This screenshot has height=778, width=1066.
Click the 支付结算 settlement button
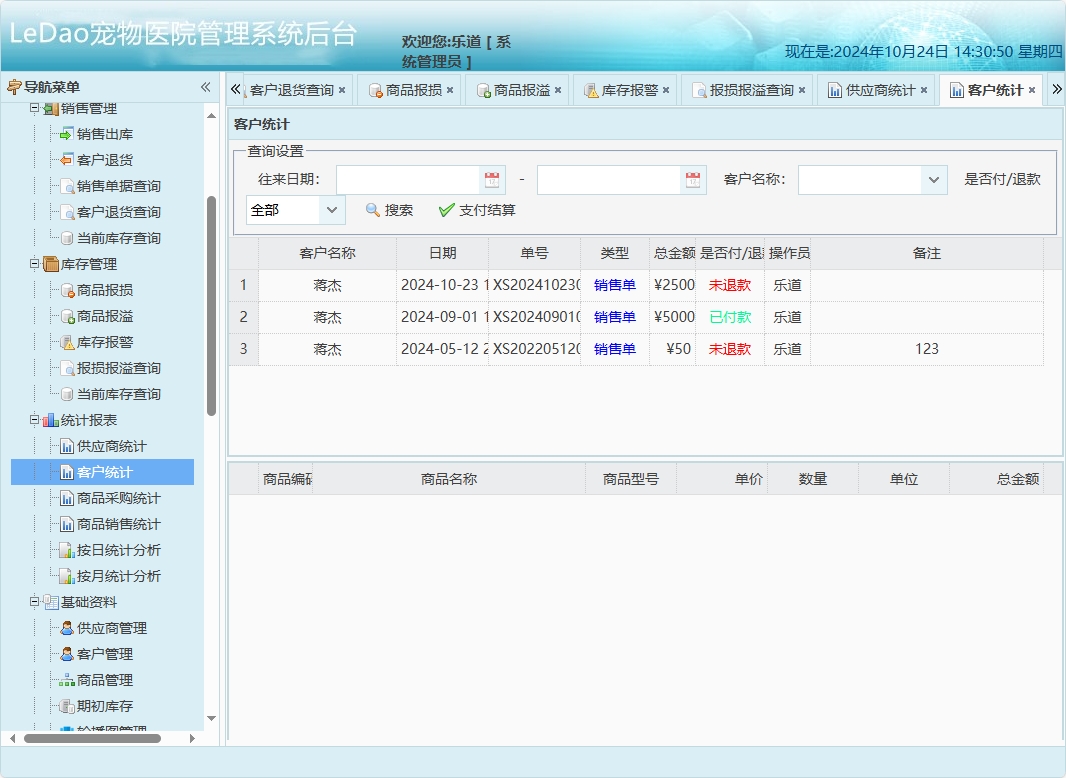tap(483, 210)
